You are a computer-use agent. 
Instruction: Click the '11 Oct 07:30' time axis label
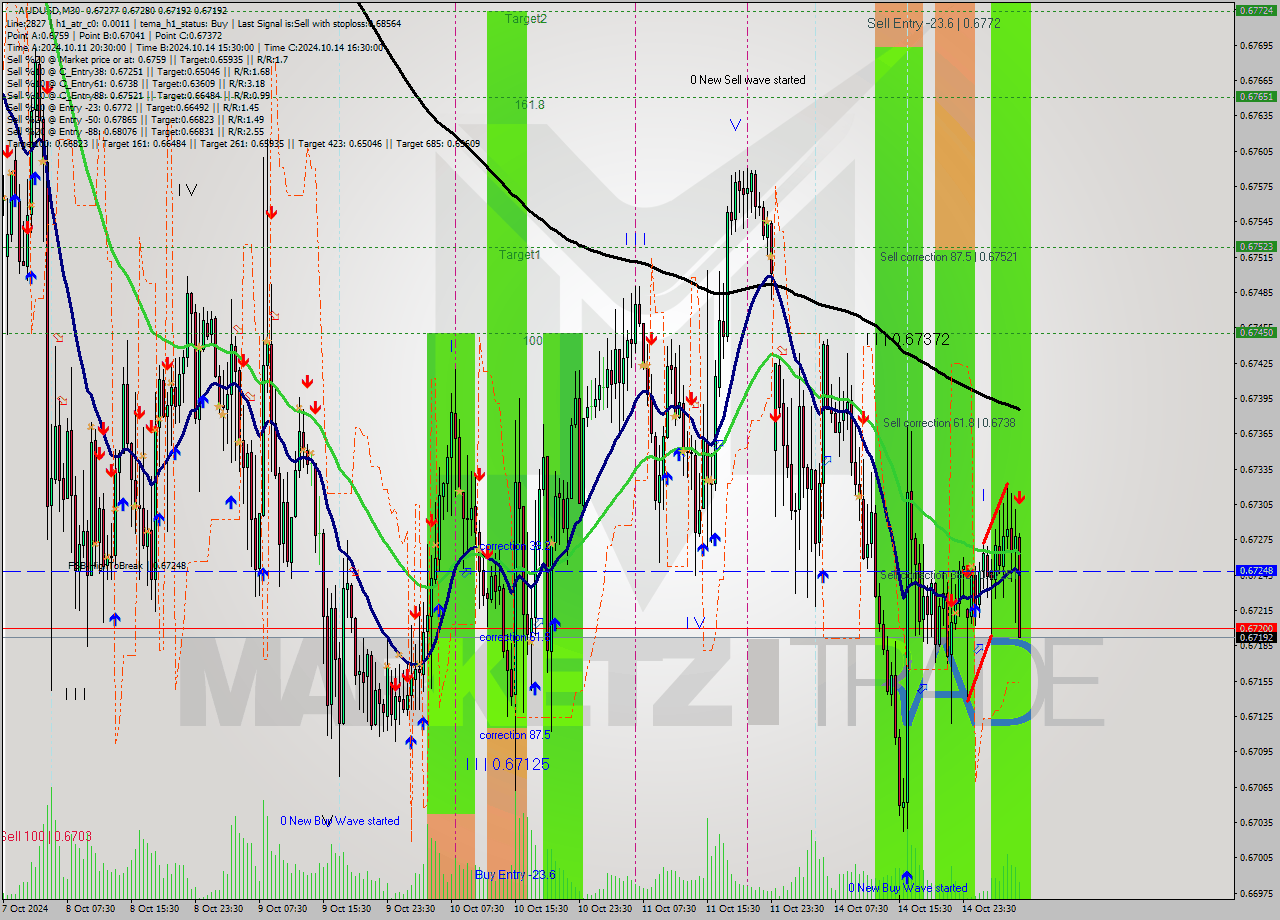(669, 909)
